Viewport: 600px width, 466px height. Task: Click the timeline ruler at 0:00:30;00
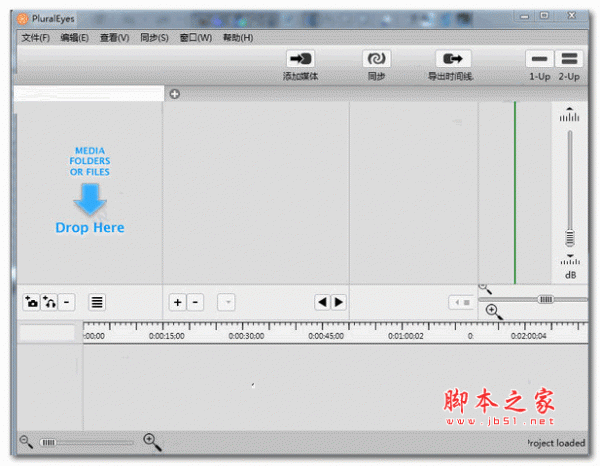pos(246,336)
